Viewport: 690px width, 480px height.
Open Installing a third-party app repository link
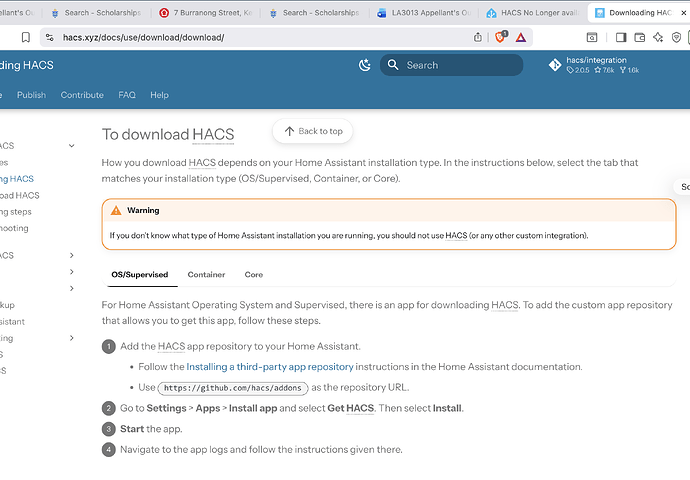point(270,367)
